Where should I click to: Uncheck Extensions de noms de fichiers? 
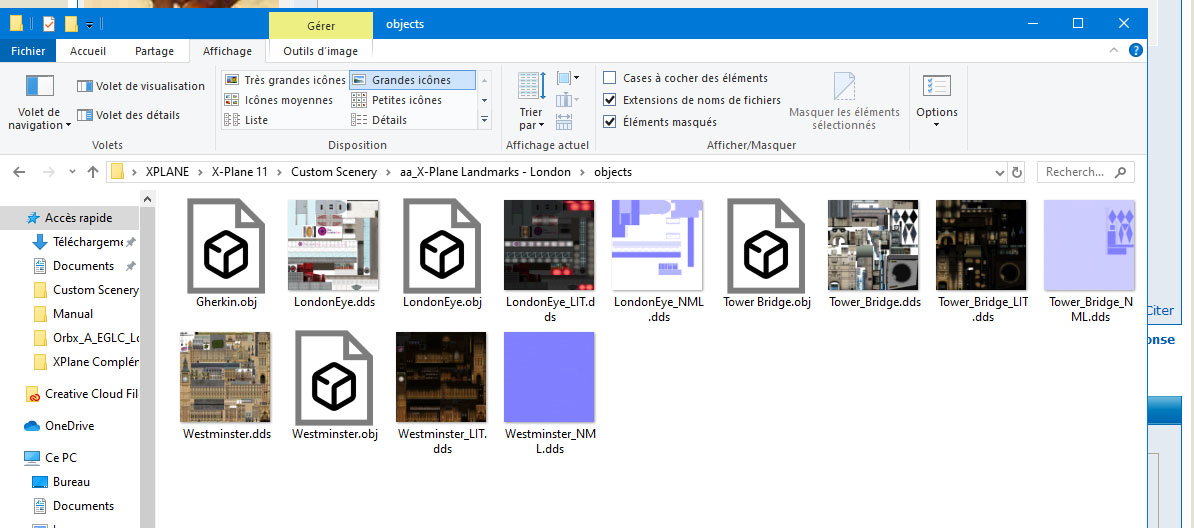pyautogui.click(x=609, y=100)
